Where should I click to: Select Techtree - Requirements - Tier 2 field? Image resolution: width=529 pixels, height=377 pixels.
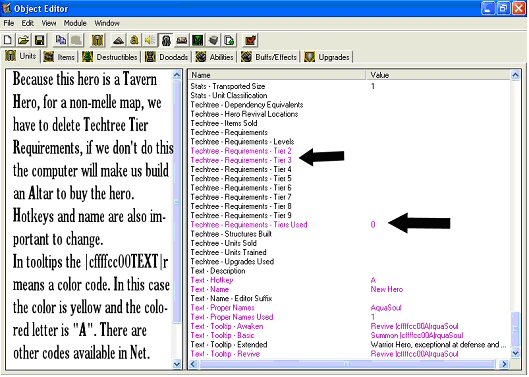pos(350,151)
